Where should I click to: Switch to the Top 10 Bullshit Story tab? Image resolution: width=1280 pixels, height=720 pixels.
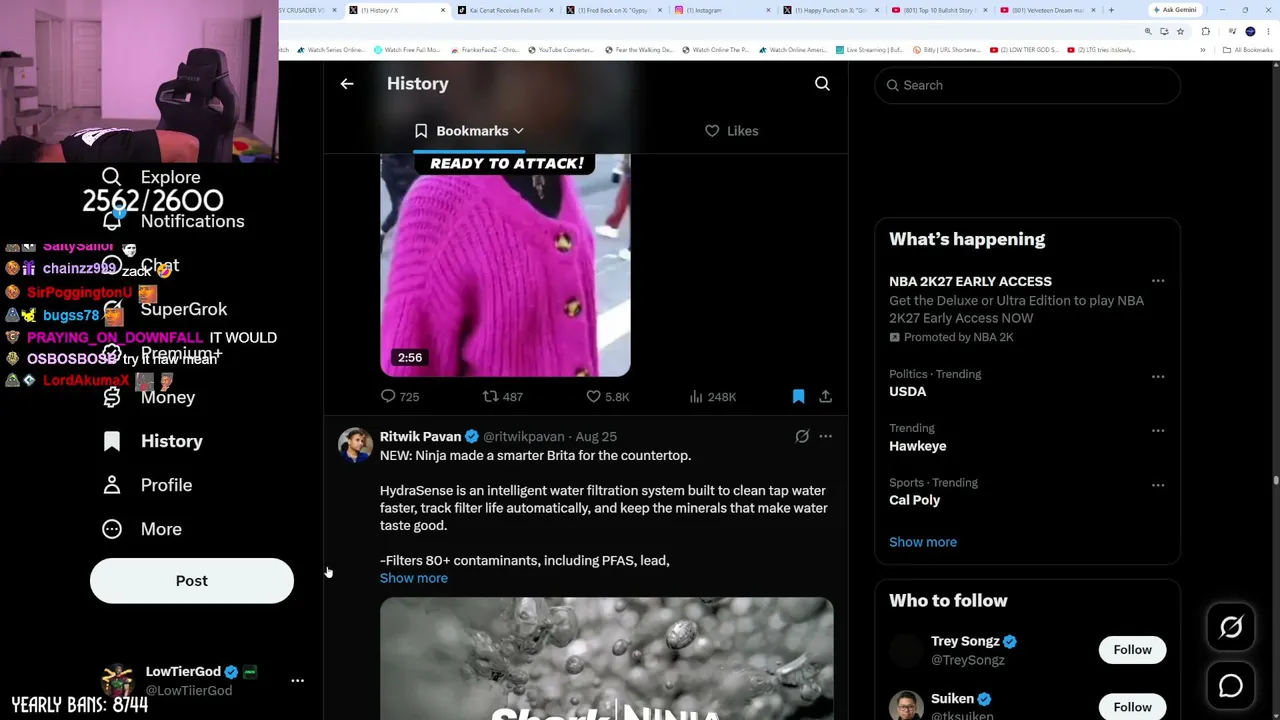click(937, 10)
